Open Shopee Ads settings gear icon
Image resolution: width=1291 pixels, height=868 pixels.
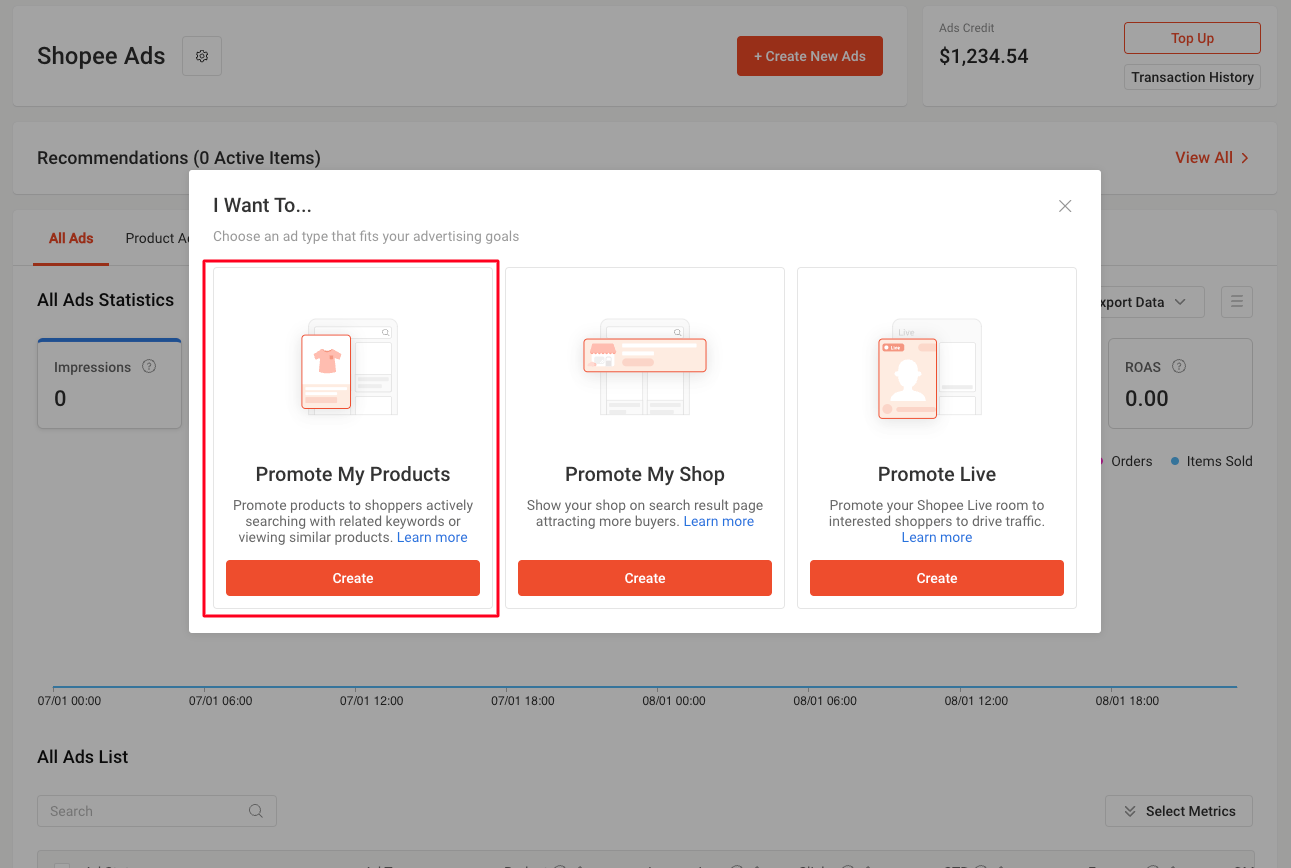202,56
